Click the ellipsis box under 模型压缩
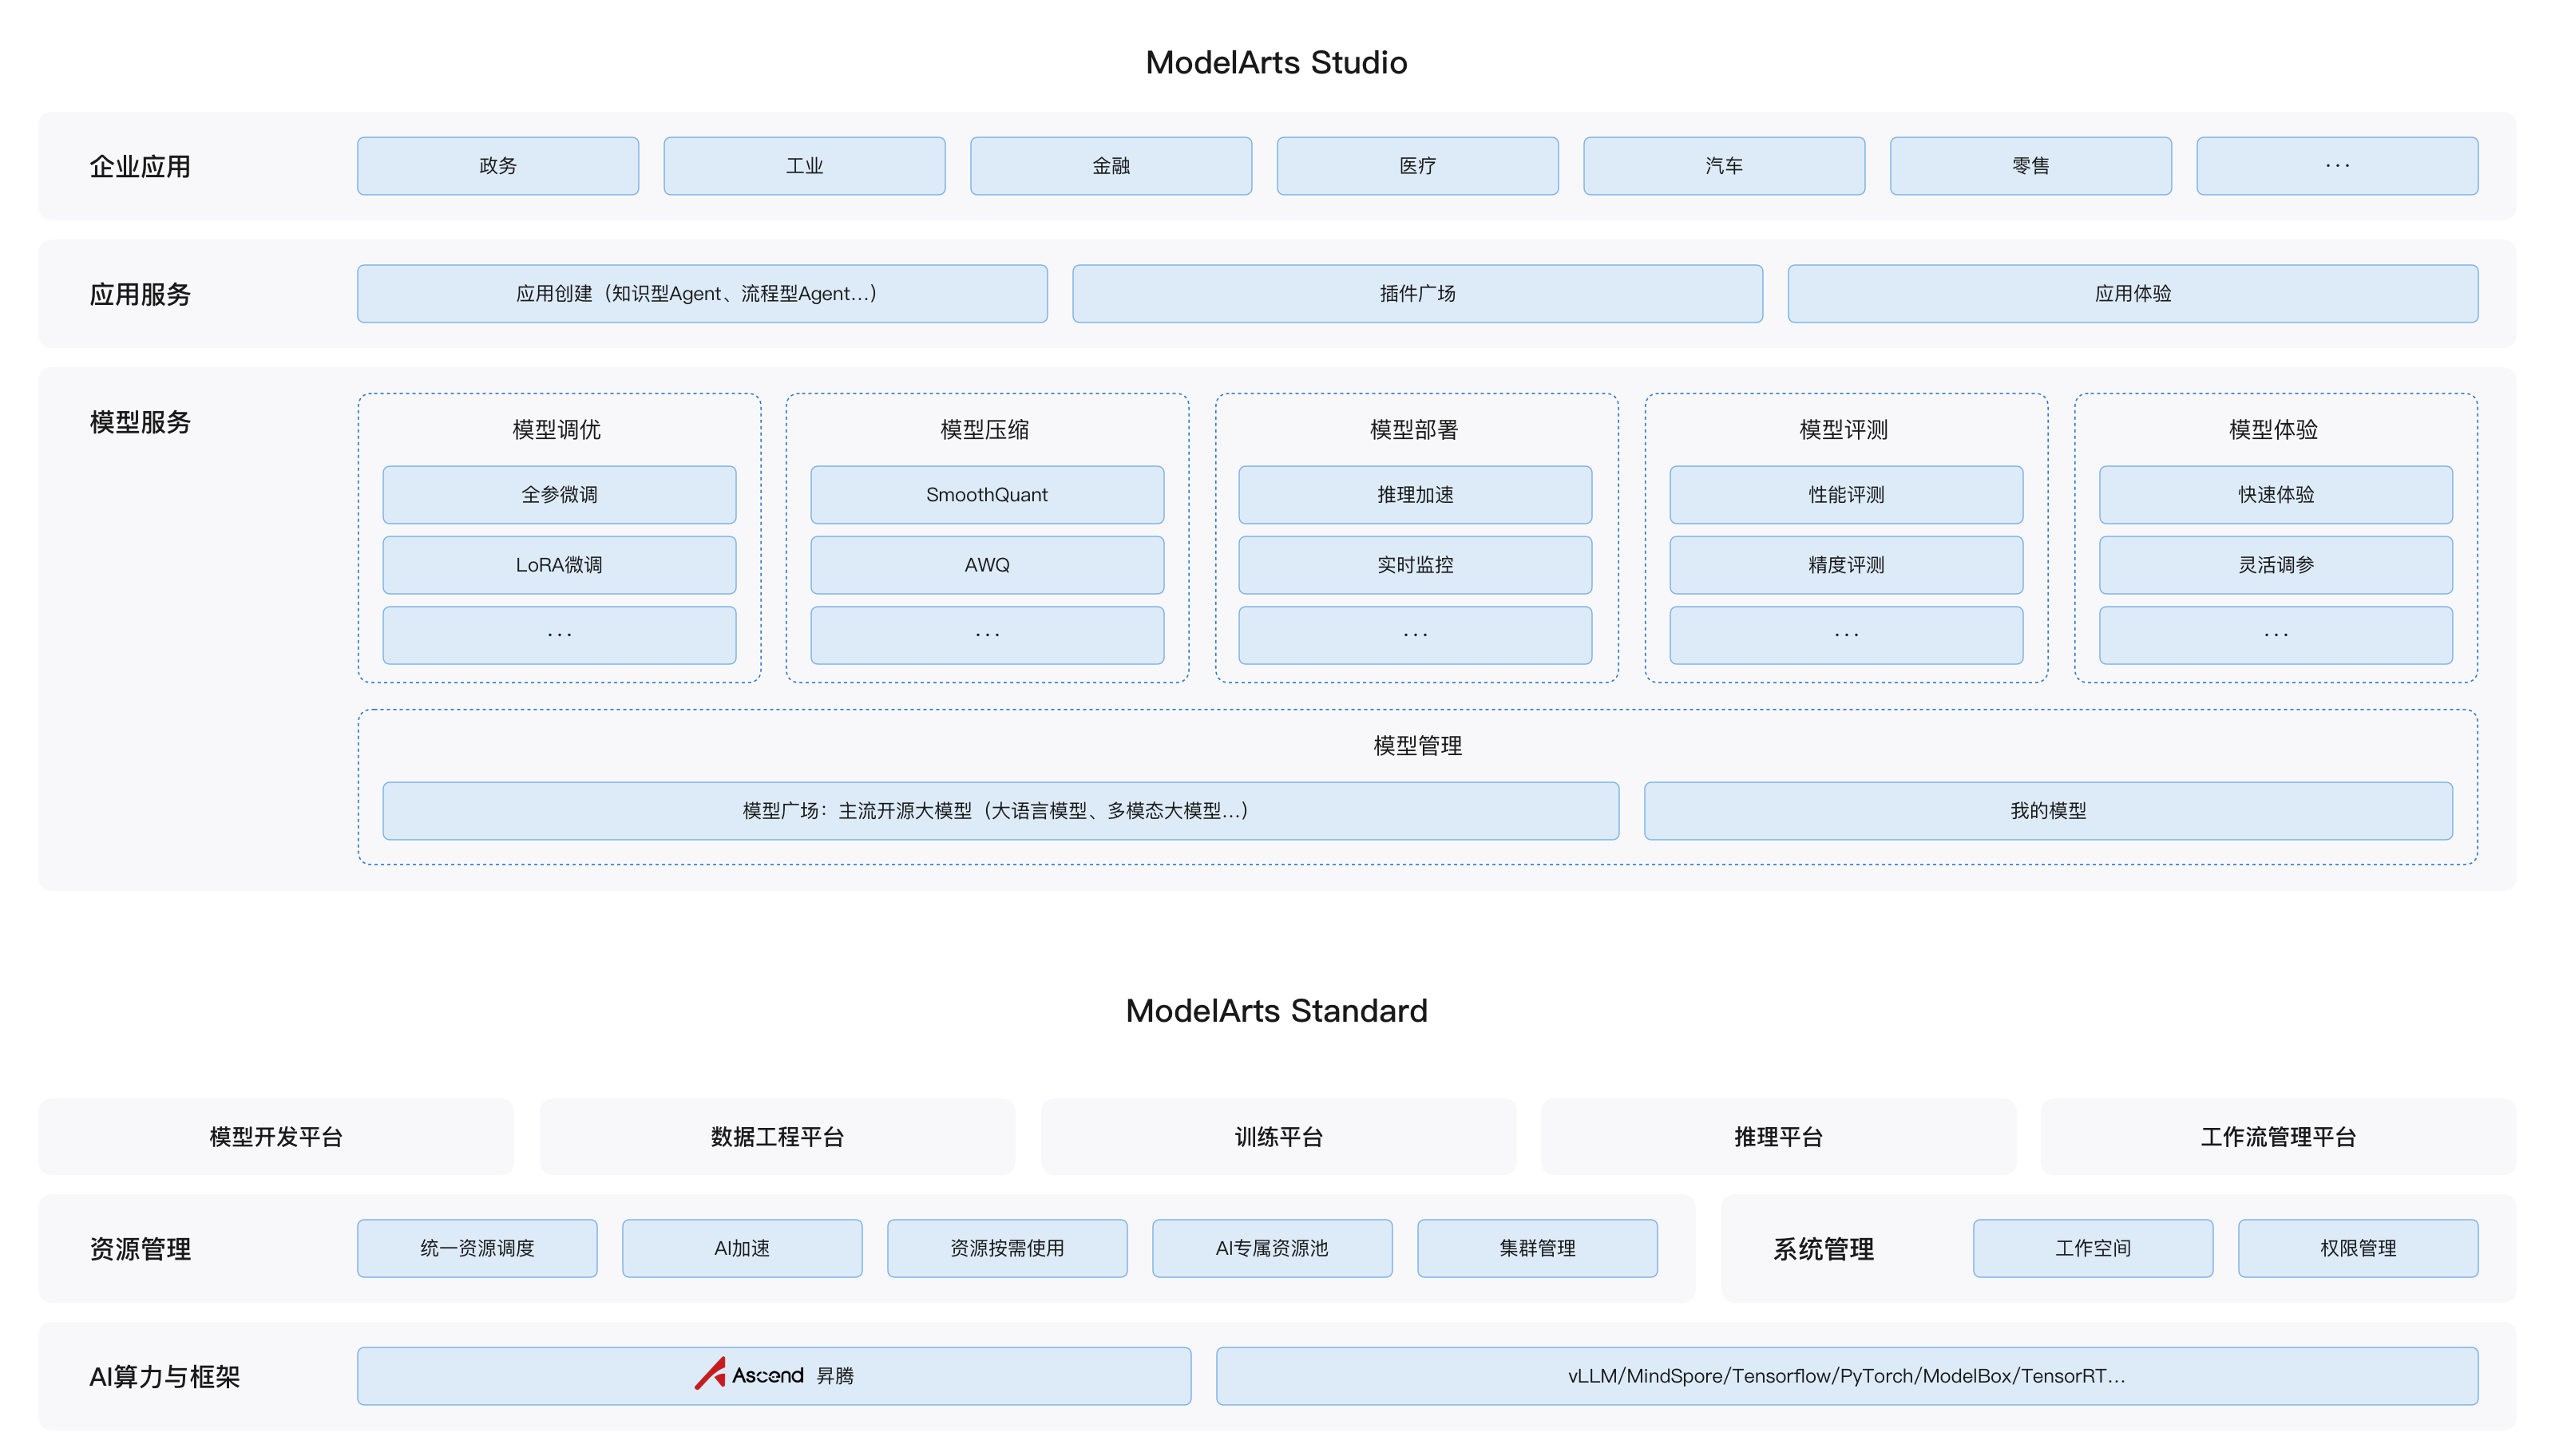This screenshot has height=1456, width=2555. [x=986, y=634]
